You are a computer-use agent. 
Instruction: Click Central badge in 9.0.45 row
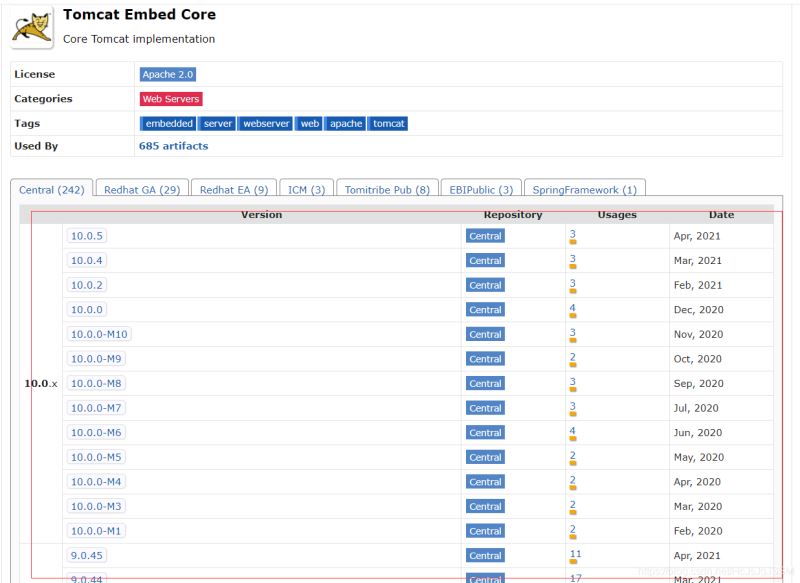[x=485, y=555]
